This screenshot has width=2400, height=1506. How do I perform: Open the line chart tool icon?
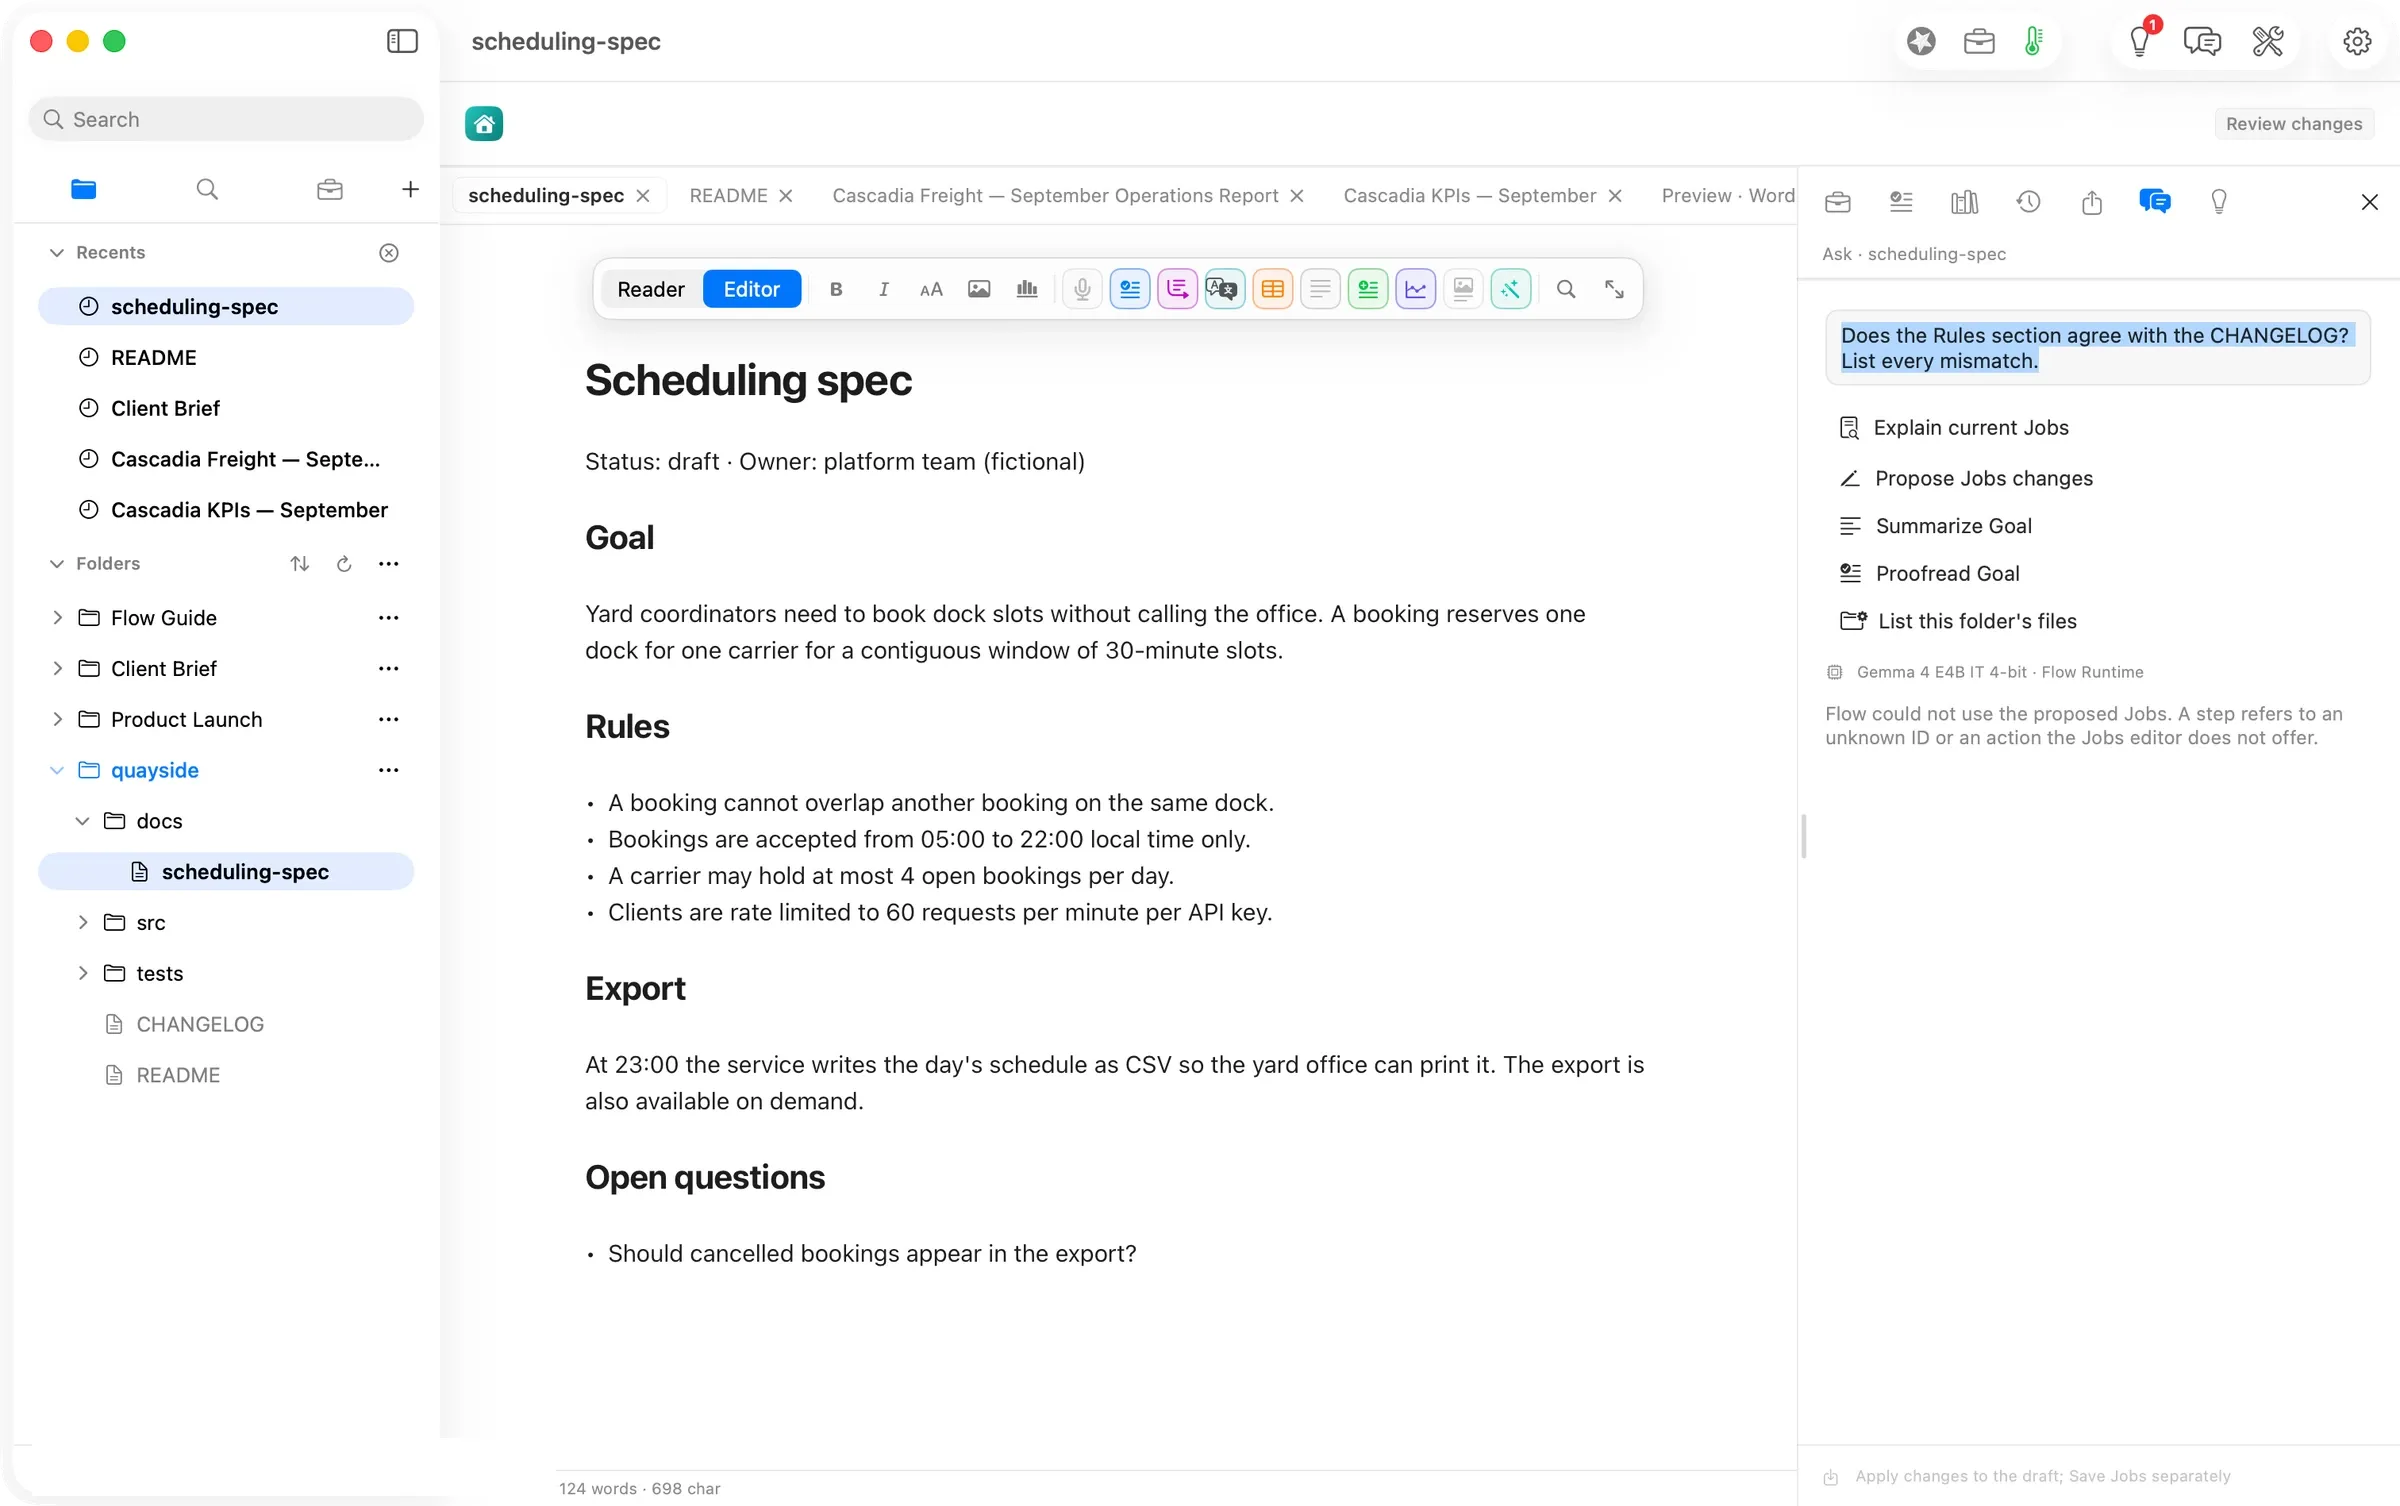point(1415,290)
